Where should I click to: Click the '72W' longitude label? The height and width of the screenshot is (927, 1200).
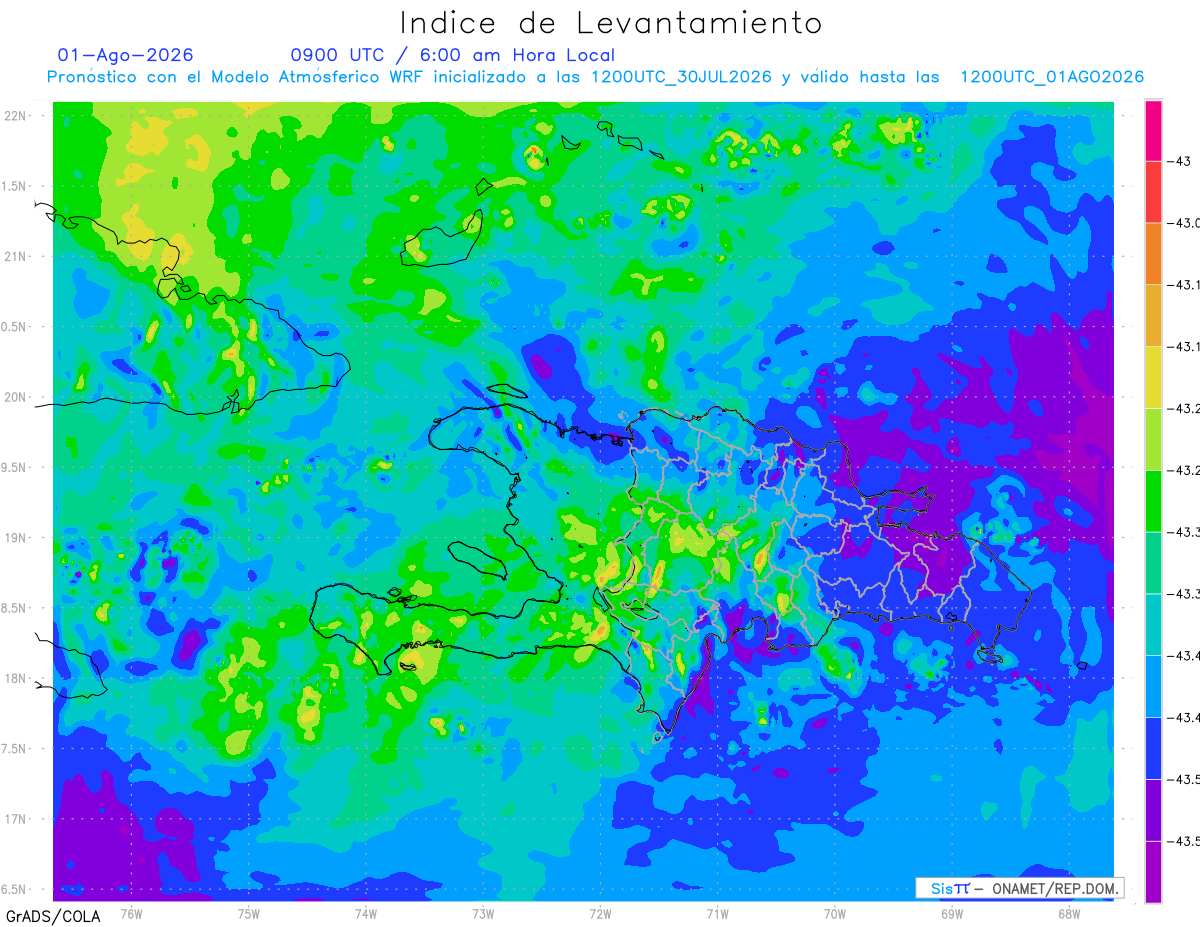pos(600,914)
